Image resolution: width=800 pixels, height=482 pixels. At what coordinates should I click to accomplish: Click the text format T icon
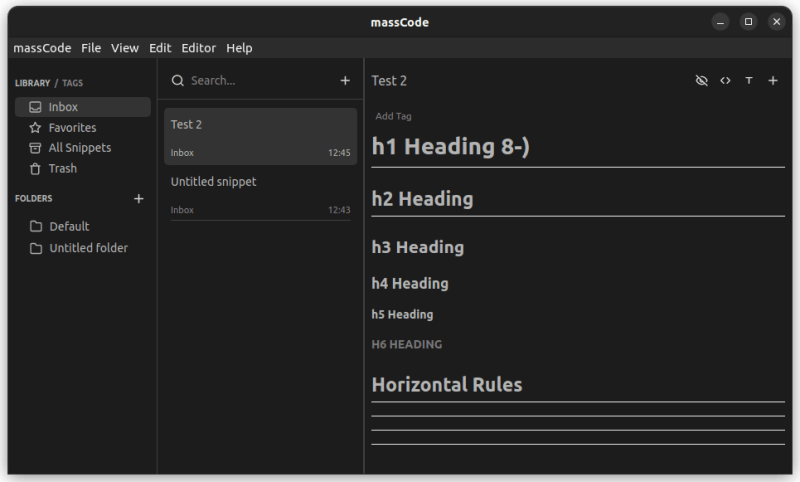click(749, 81)
